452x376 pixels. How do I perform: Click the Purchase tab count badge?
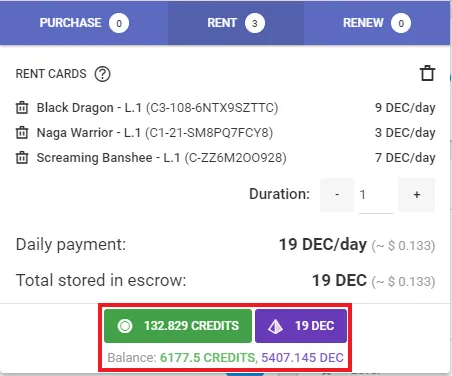pyautogui.click(x=119, y=23)
